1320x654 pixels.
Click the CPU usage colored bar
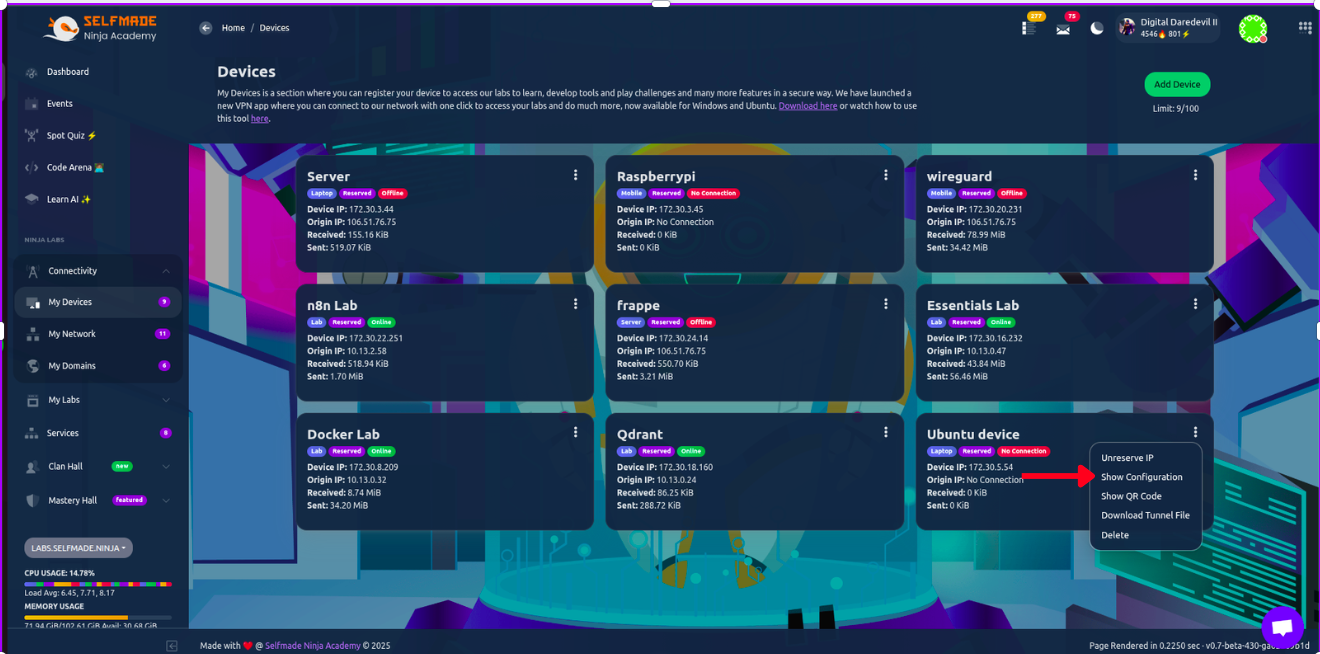[98, 584]
